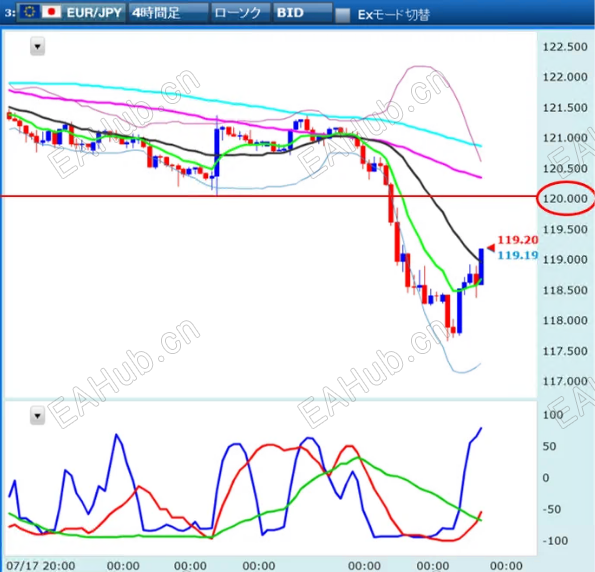Click the blue 119.19 bid price label
Viewport: 595px width, 572px height.
pyautogui.click(x=518, y=255)
